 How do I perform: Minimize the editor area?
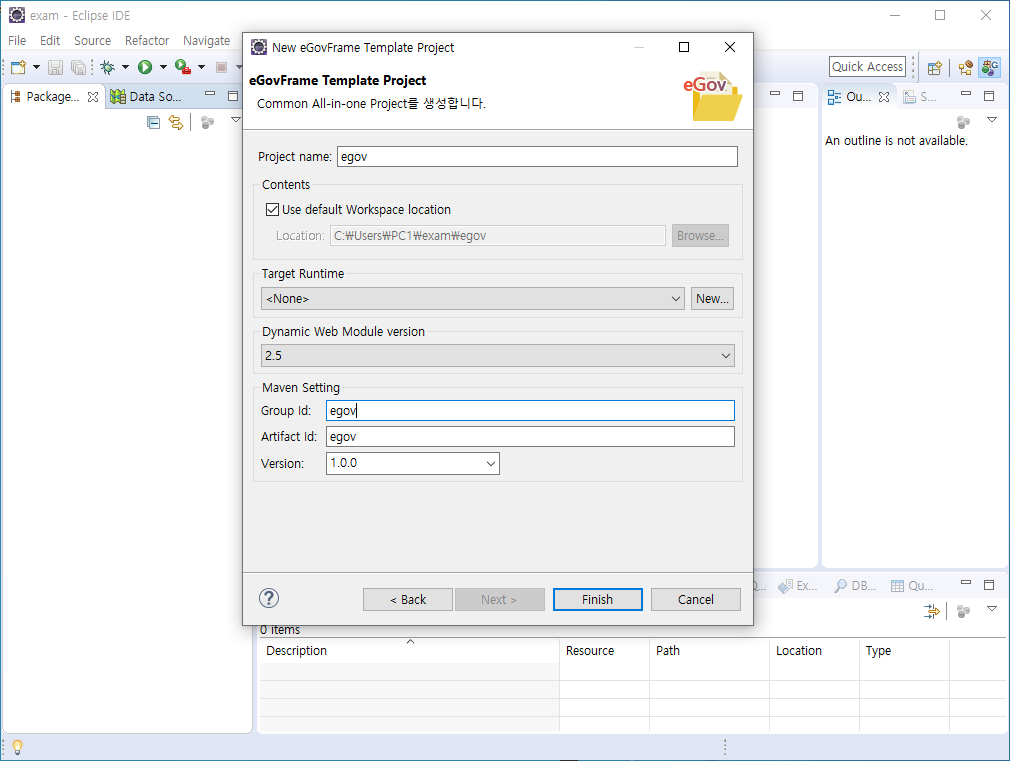(775, 94)
